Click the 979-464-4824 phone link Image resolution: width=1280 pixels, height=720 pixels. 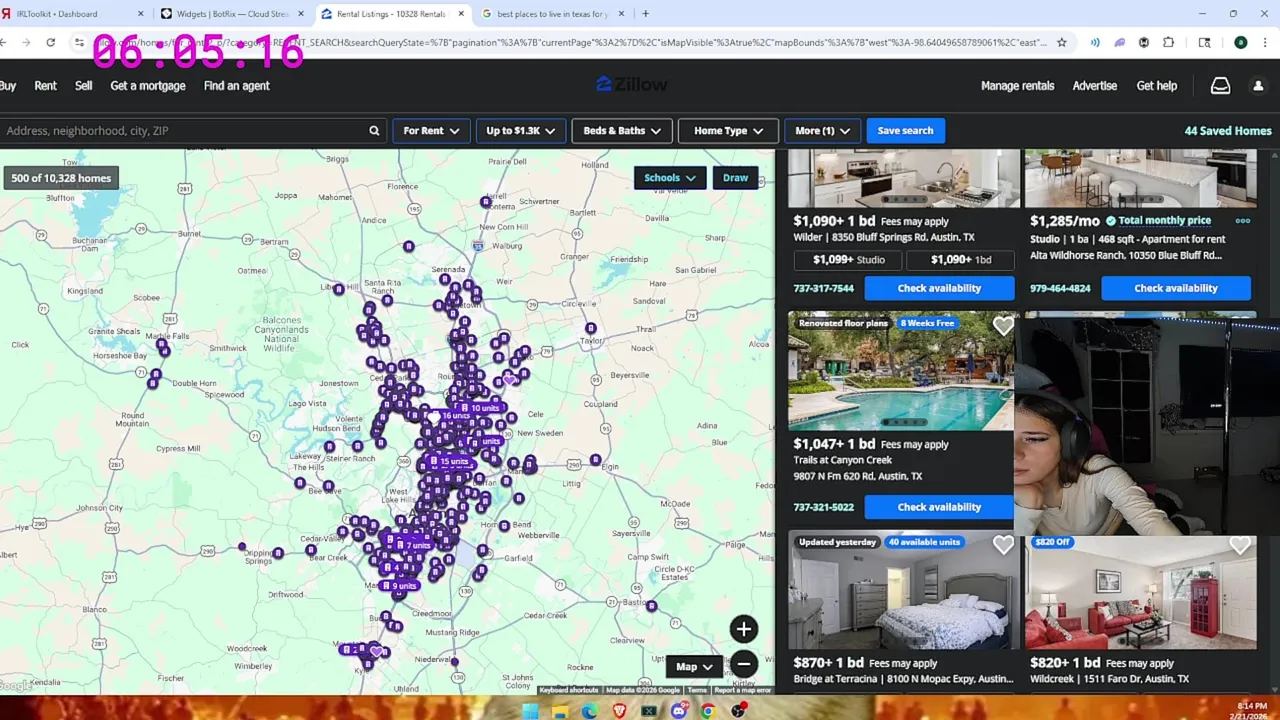pyautogui.click(x=1060, y=288)
